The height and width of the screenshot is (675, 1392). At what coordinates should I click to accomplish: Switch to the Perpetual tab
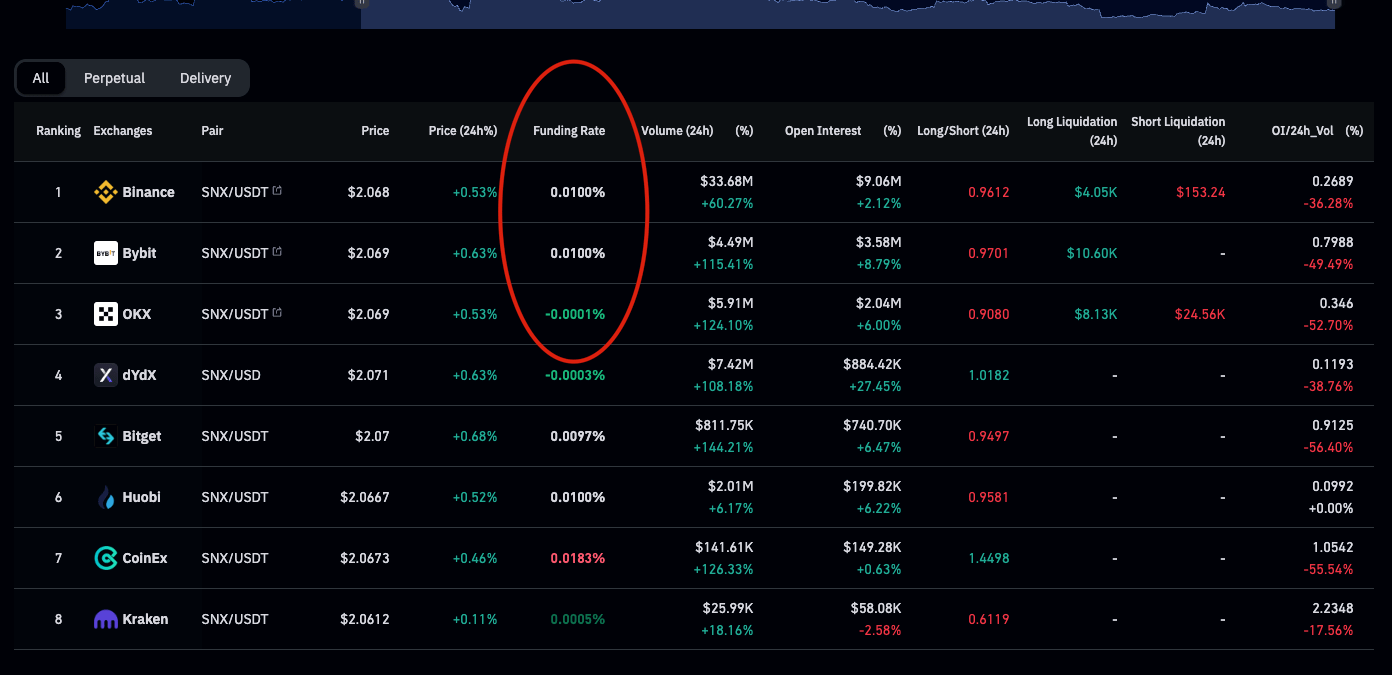tap(114, 78)
